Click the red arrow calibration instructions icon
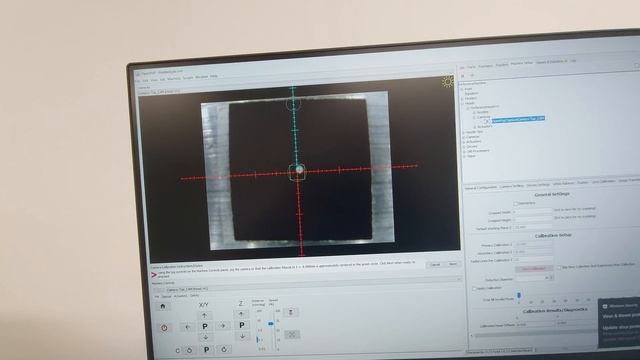 point(154,275)
